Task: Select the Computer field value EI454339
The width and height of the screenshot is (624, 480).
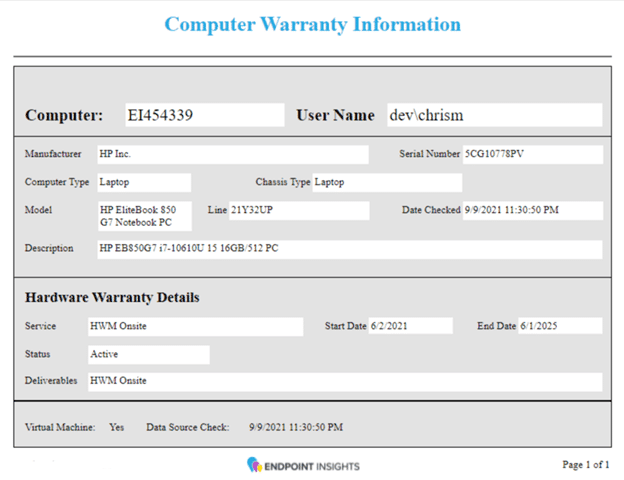Action: [205, 115]
